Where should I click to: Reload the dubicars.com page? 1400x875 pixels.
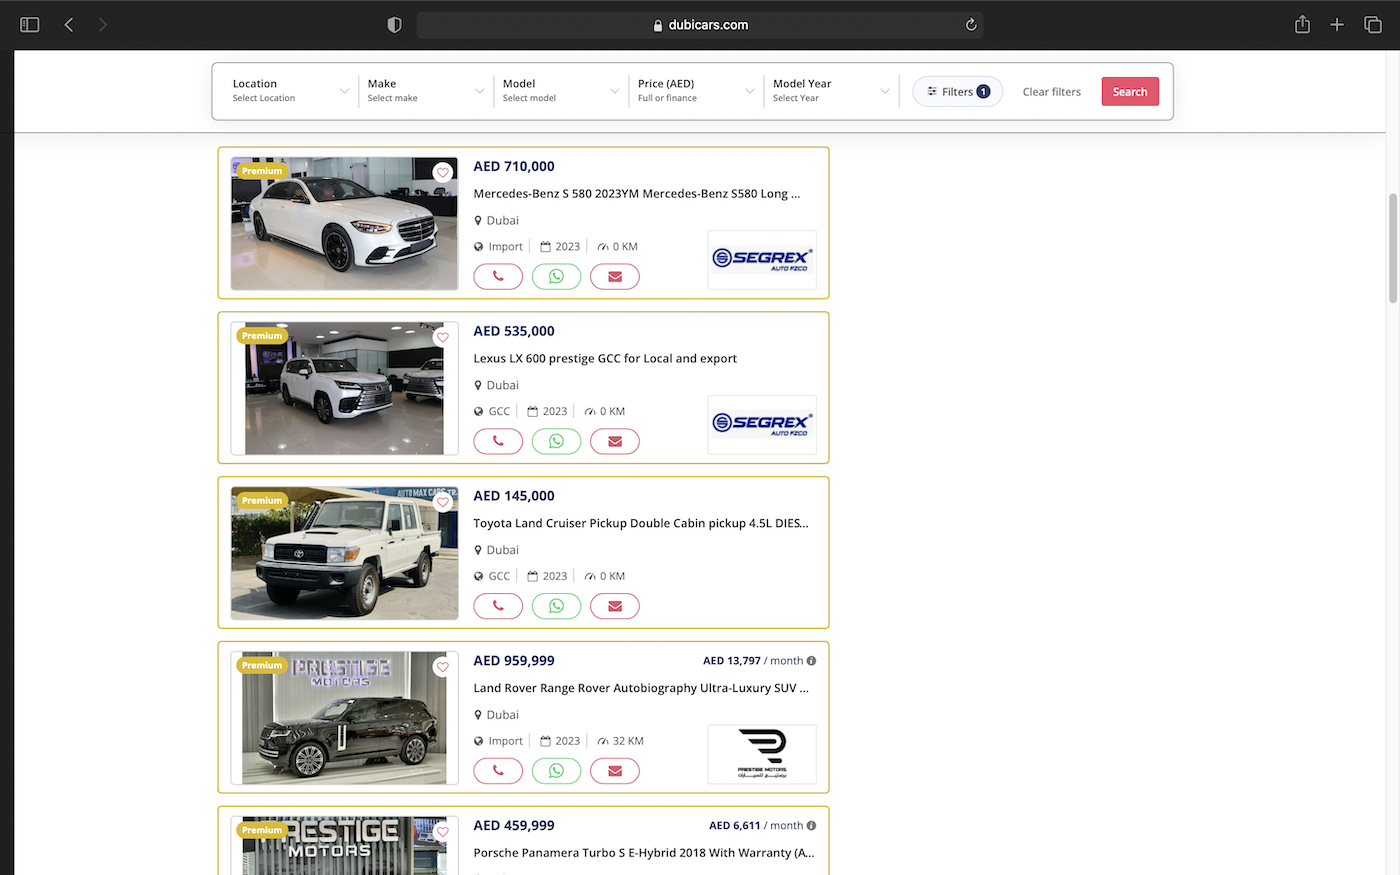pos(970,25)
